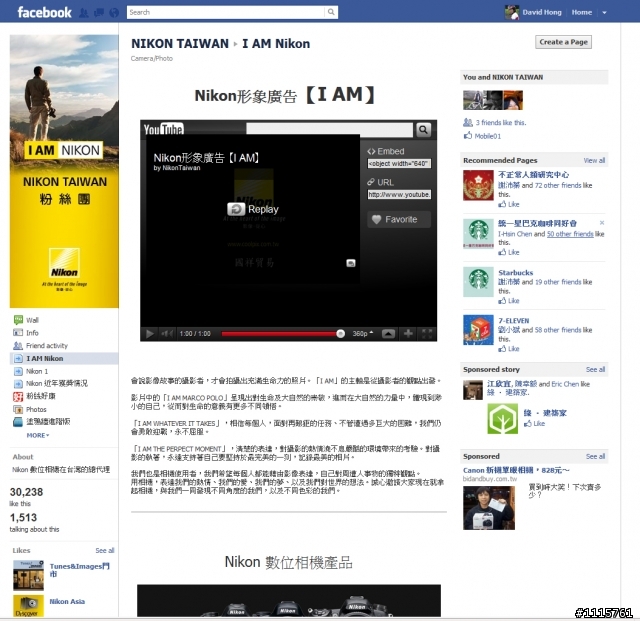This screenshot has height=621, width=640.
Task: Click the video progress slider handle
Action: pos(340,334)
